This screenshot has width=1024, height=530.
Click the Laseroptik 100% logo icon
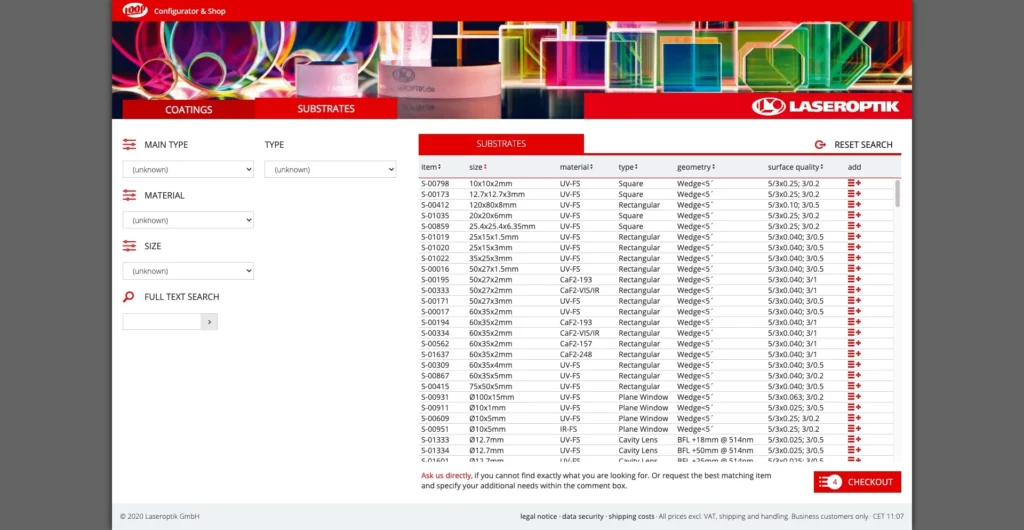pyautogui.click(x=134, y=10)
